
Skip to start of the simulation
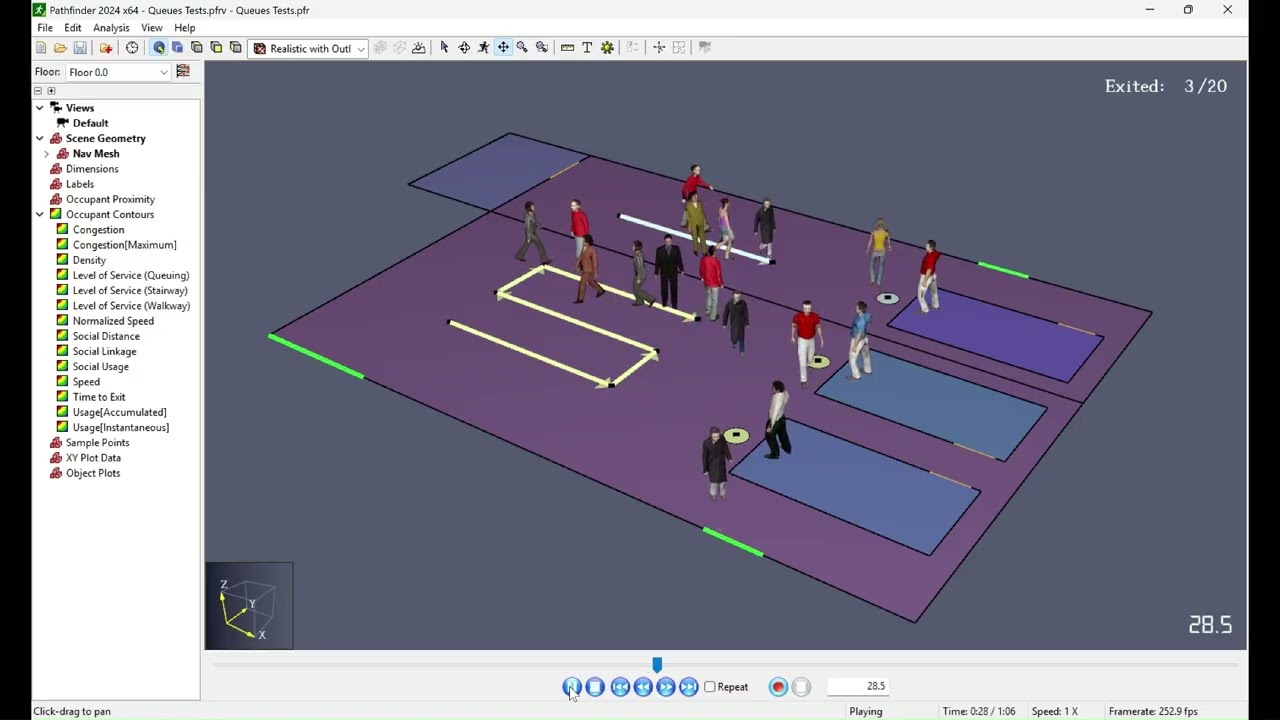pos(620,687)
